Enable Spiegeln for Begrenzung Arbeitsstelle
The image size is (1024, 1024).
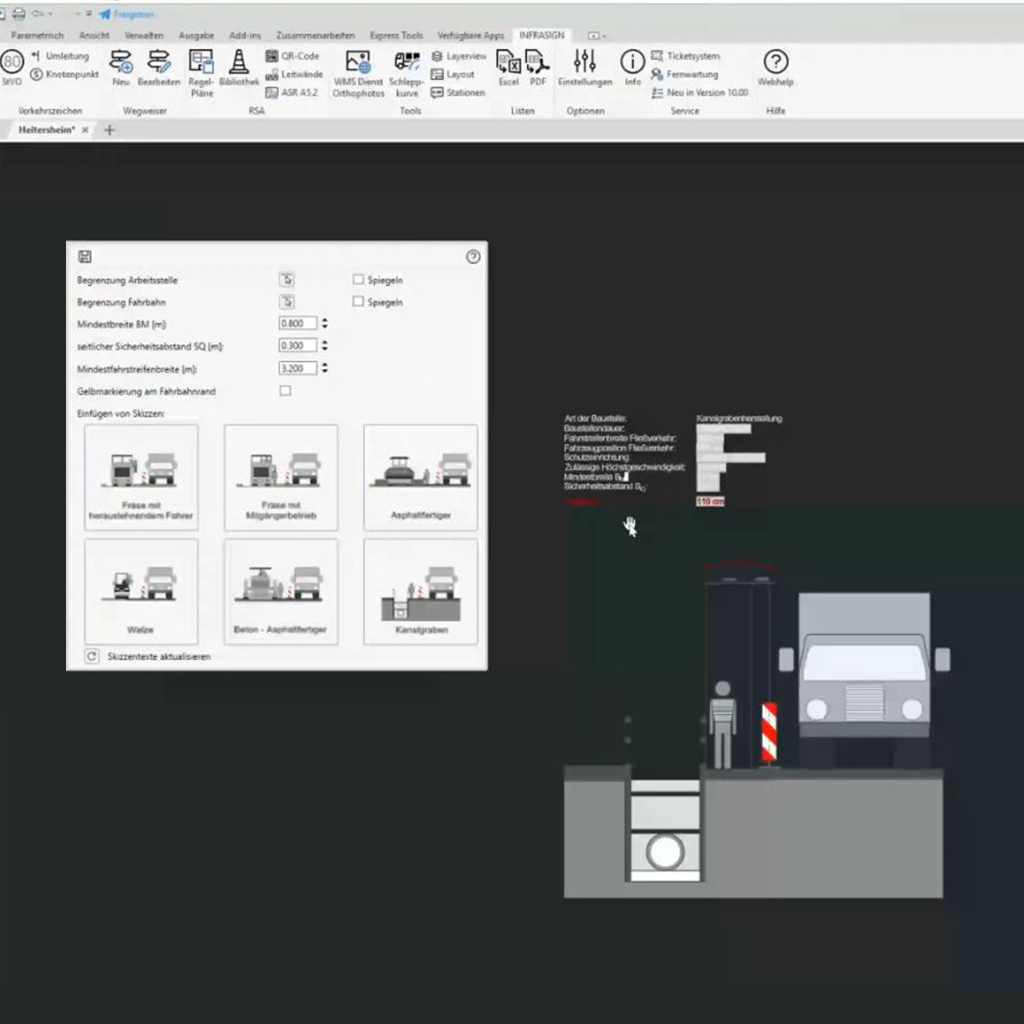[x=358, y=280]
